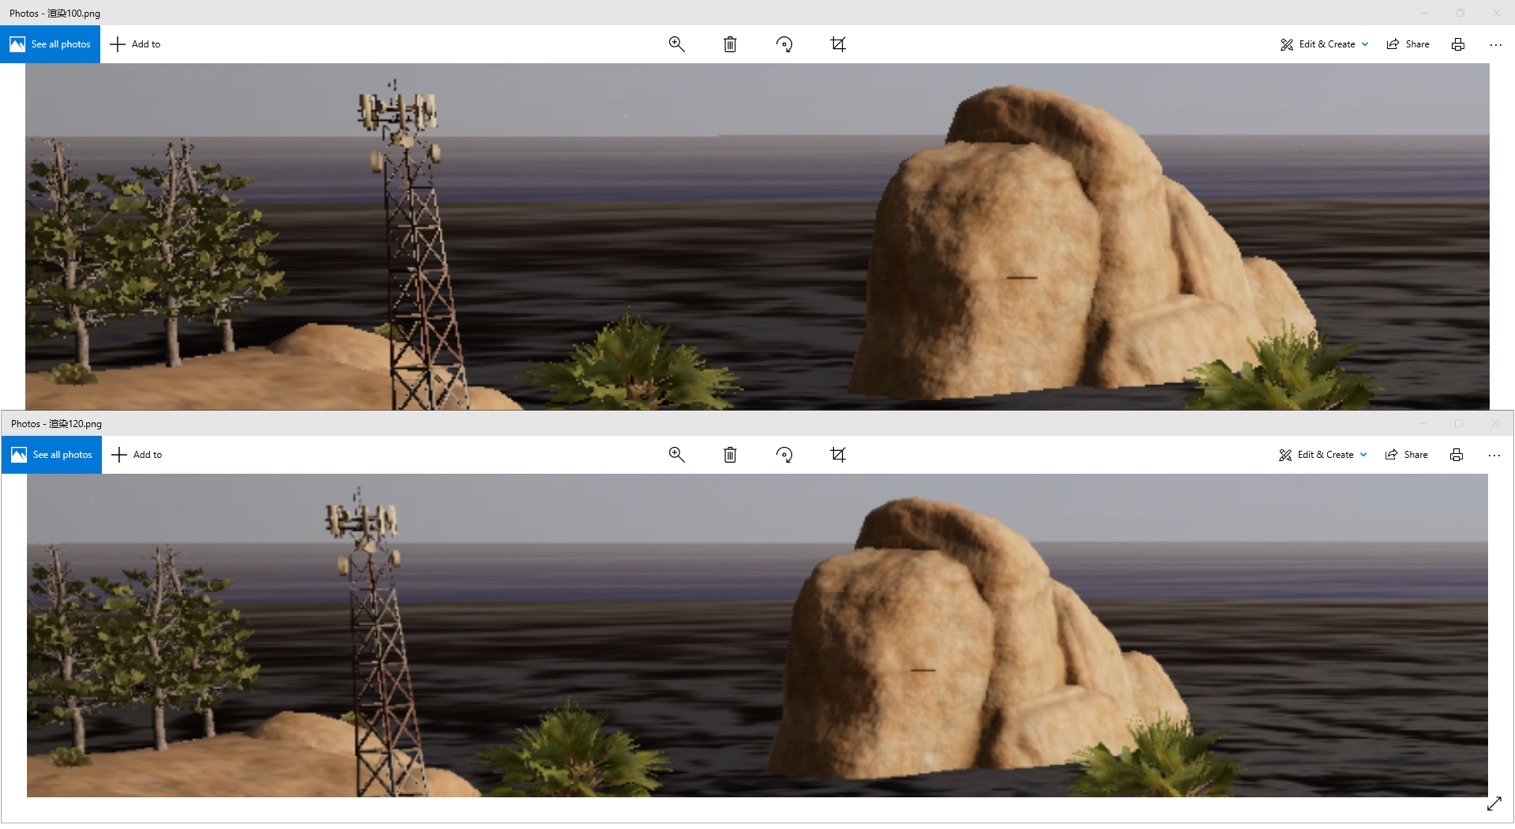
Task: Select Crop tool in 渲染120.png window
Action: tap(838, 455)
